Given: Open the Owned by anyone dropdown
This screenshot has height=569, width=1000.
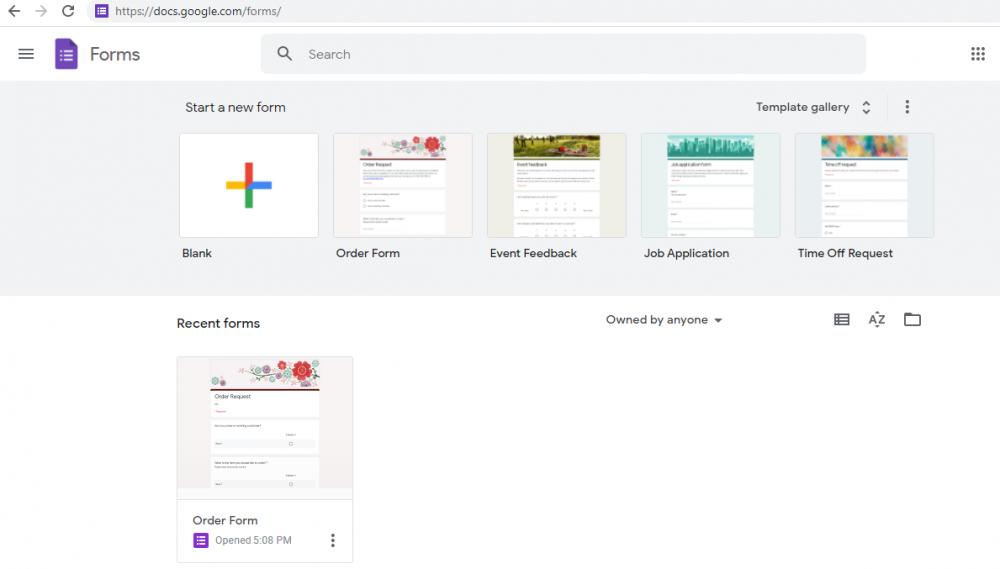Looking at the screenshot, I should pyautogui.click(x=664, y=320).
